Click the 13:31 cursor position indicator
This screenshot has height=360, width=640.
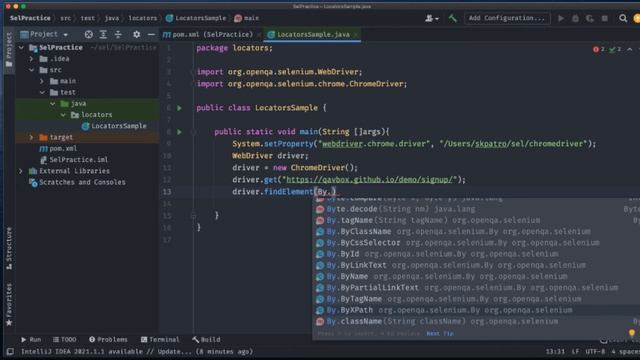click(555, 351)
